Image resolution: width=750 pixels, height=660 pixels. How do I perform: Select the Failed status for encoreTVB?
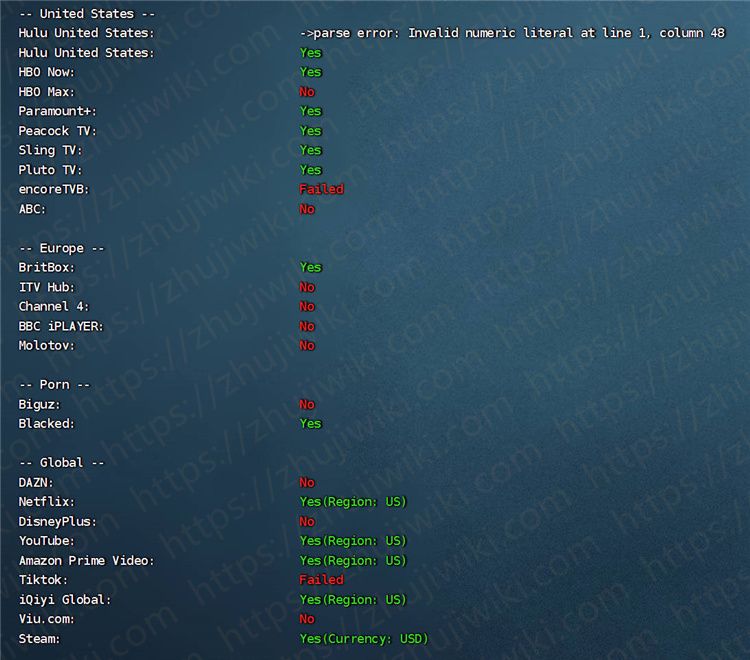(321, 189)
